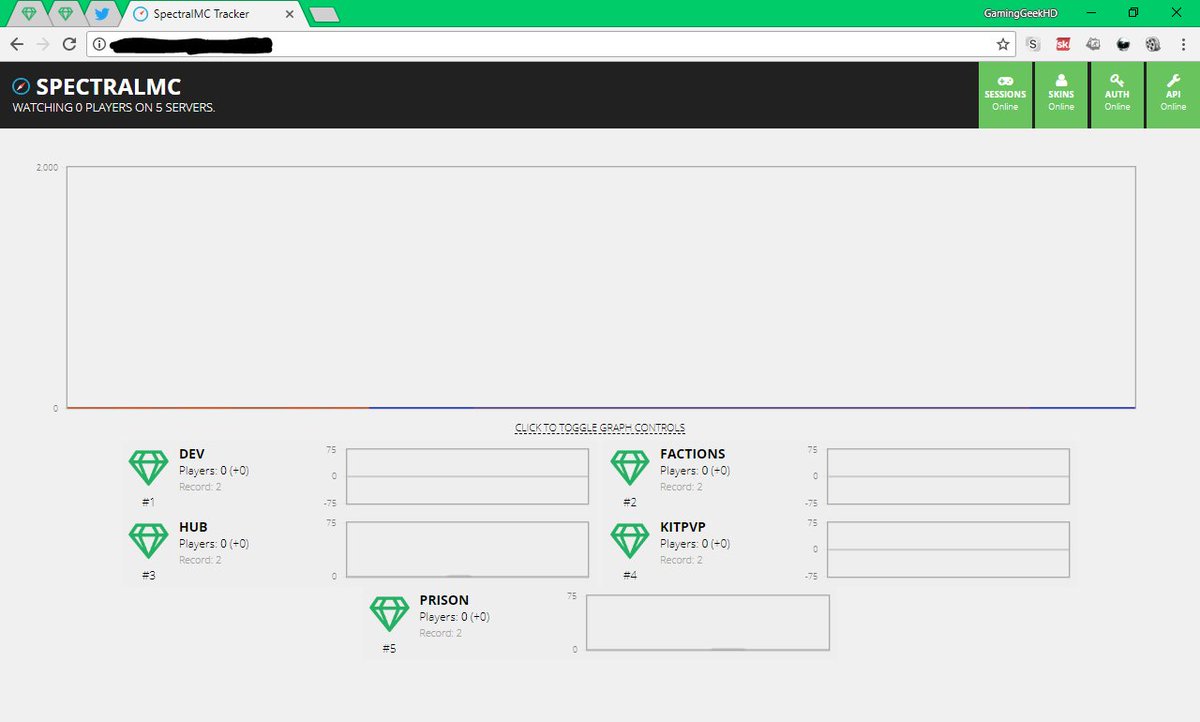1200x722 pixels.
Task: Switch to the SpectralMC Tracker tab
Action: [213, 14]
